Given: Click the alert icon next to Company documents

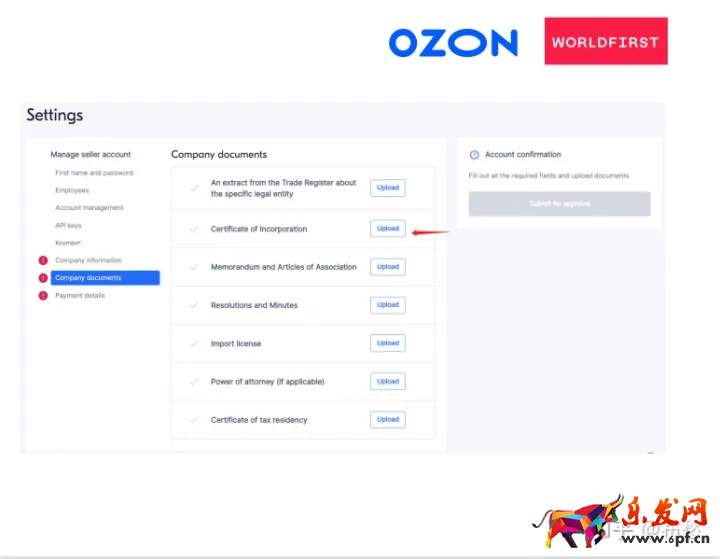Looking at the screenshot, I should tap(43, 278).
